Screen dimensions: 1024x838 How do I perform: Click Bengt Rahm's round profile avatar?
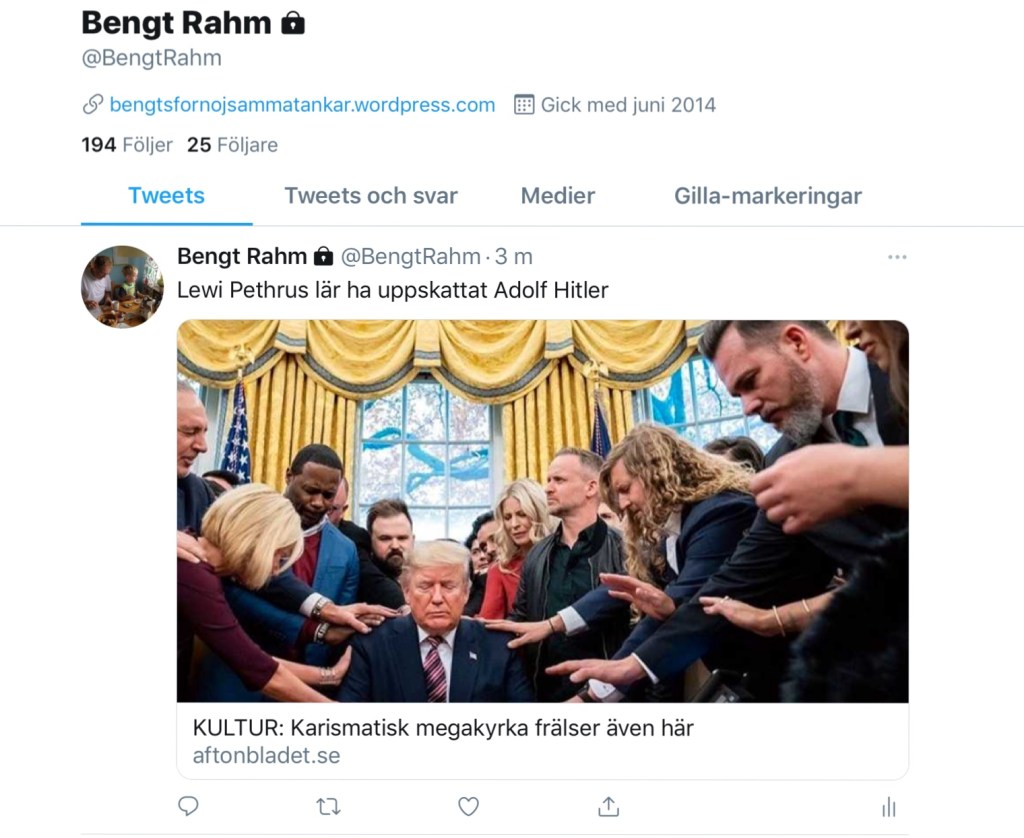(x=122, y=286)
